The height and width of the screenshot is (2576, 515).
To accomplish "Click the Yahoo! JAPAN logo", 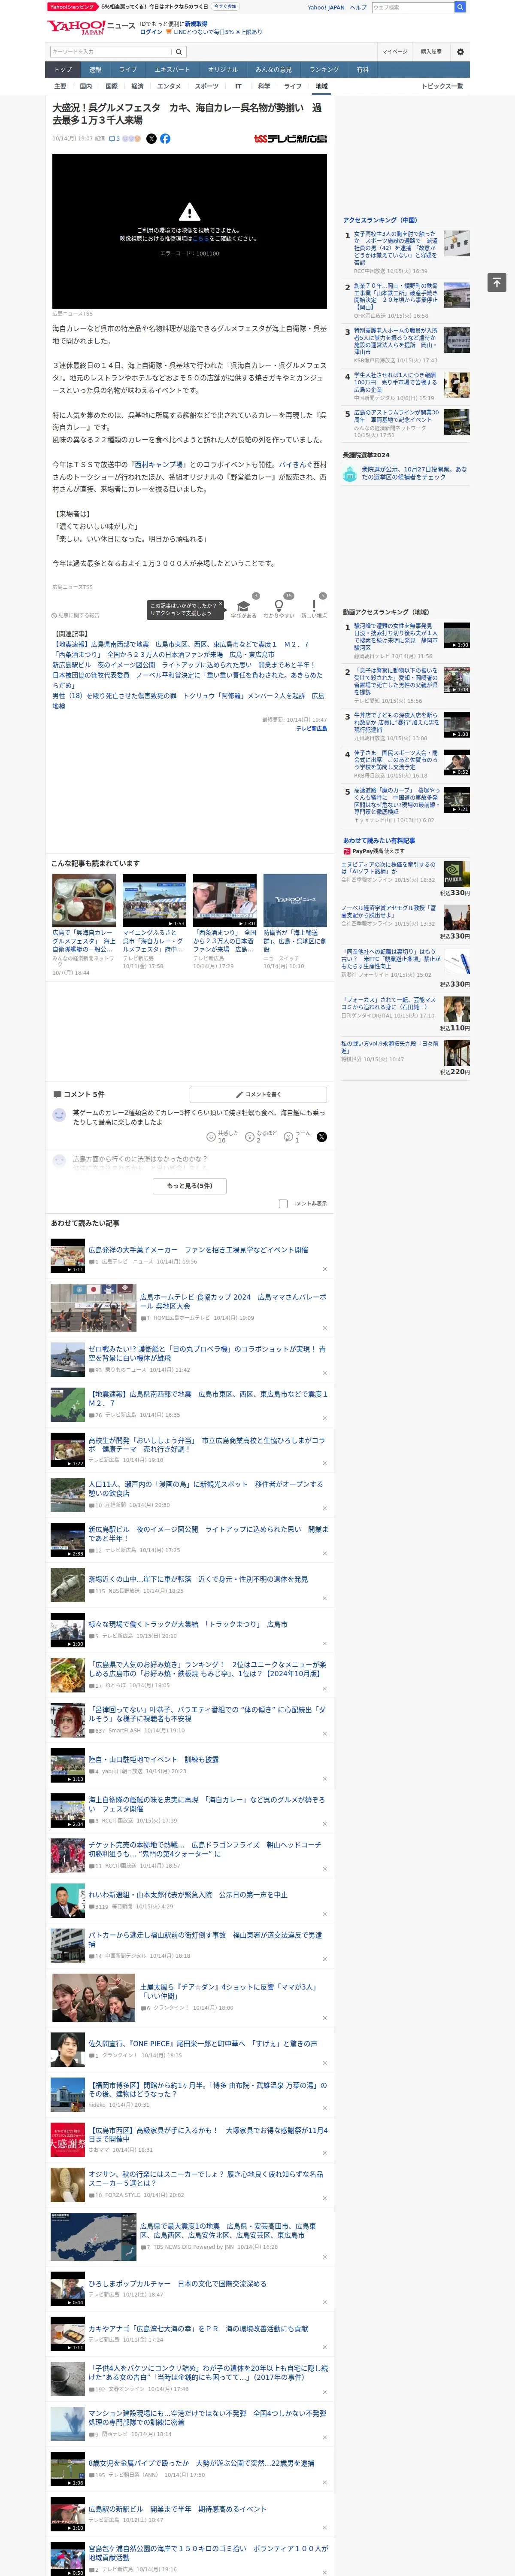I will tap(76, 27).
